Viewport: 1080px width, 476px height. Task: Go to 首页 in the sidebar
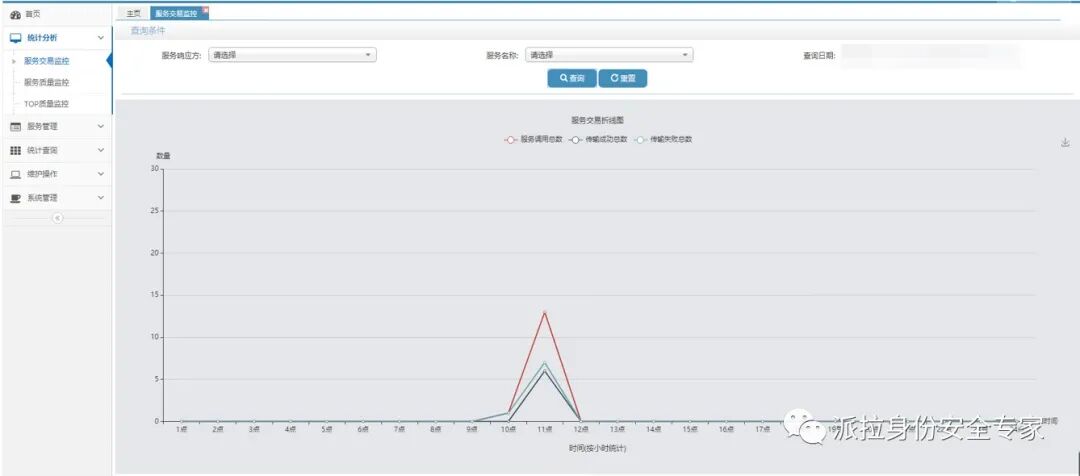(33, 14)
